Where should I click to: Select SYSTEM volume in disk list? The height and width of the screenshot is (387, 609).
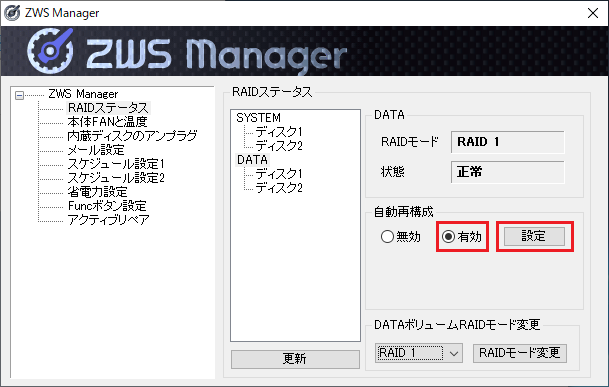(x=258, y=118)
